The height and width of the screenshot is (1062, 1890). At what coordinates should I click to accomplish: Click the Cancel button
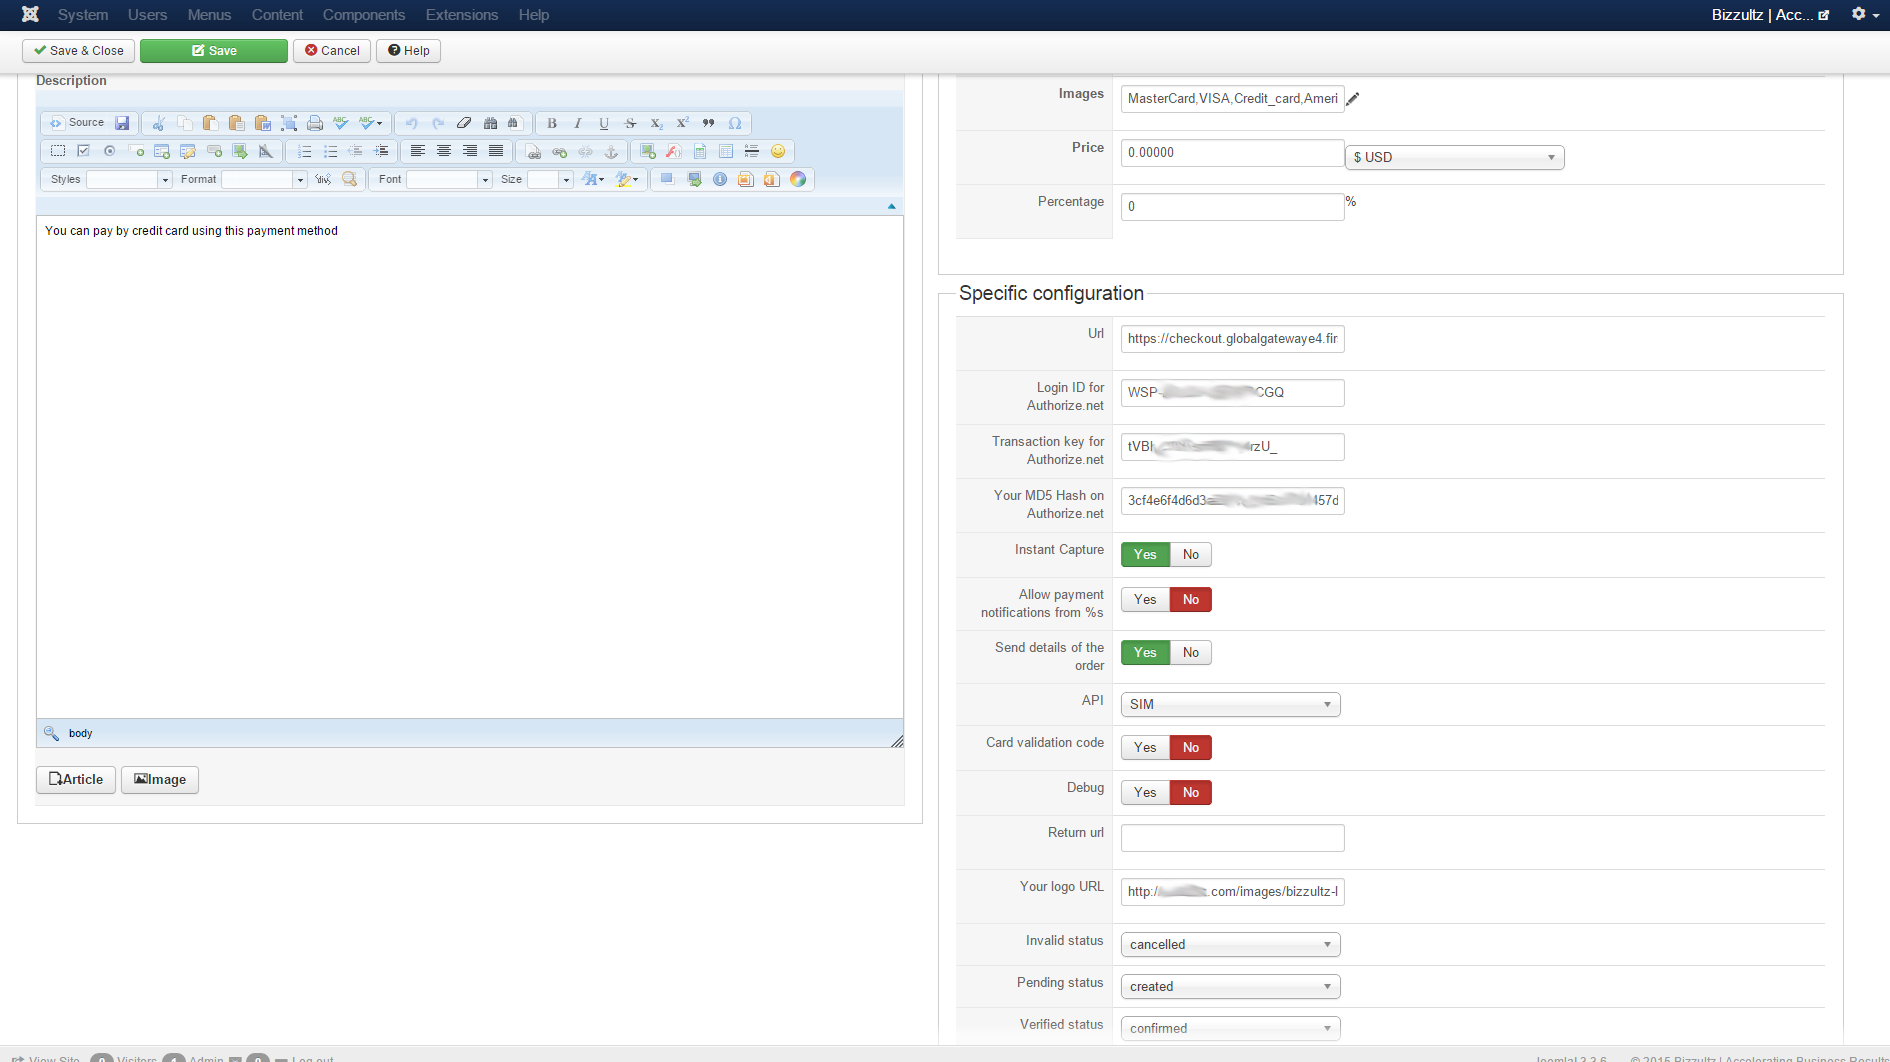(332, 51)
